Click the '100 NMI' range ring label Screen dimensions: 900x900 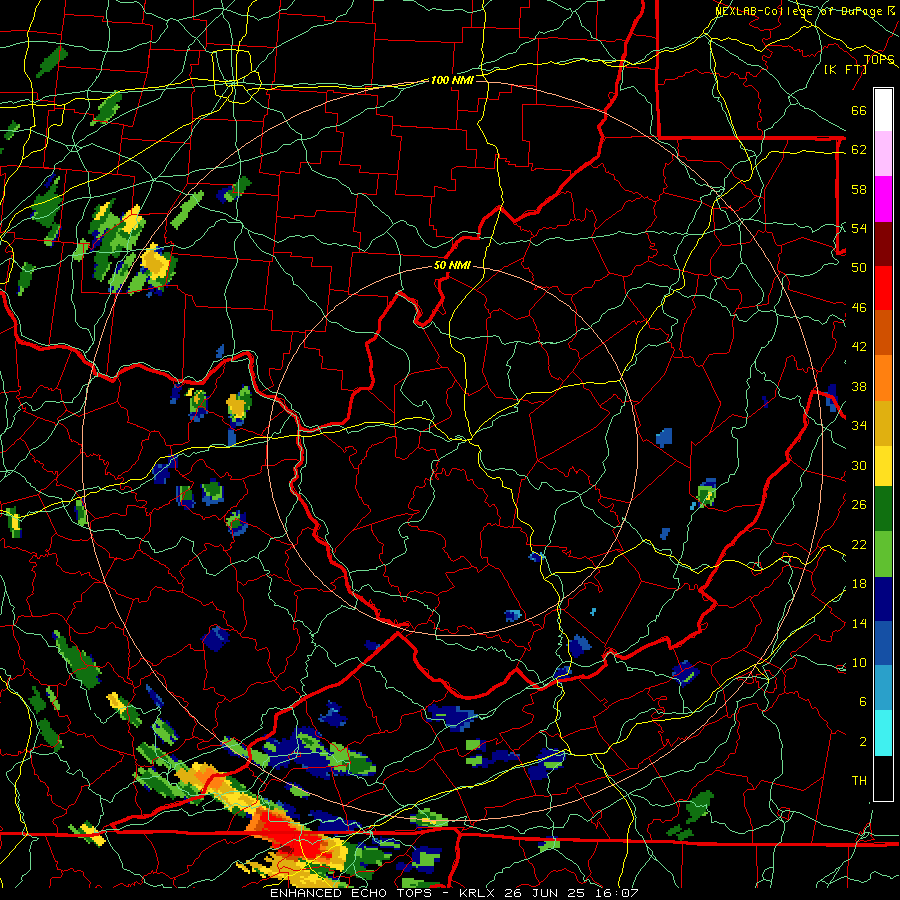pyautogui.click(x=452, y=80)
